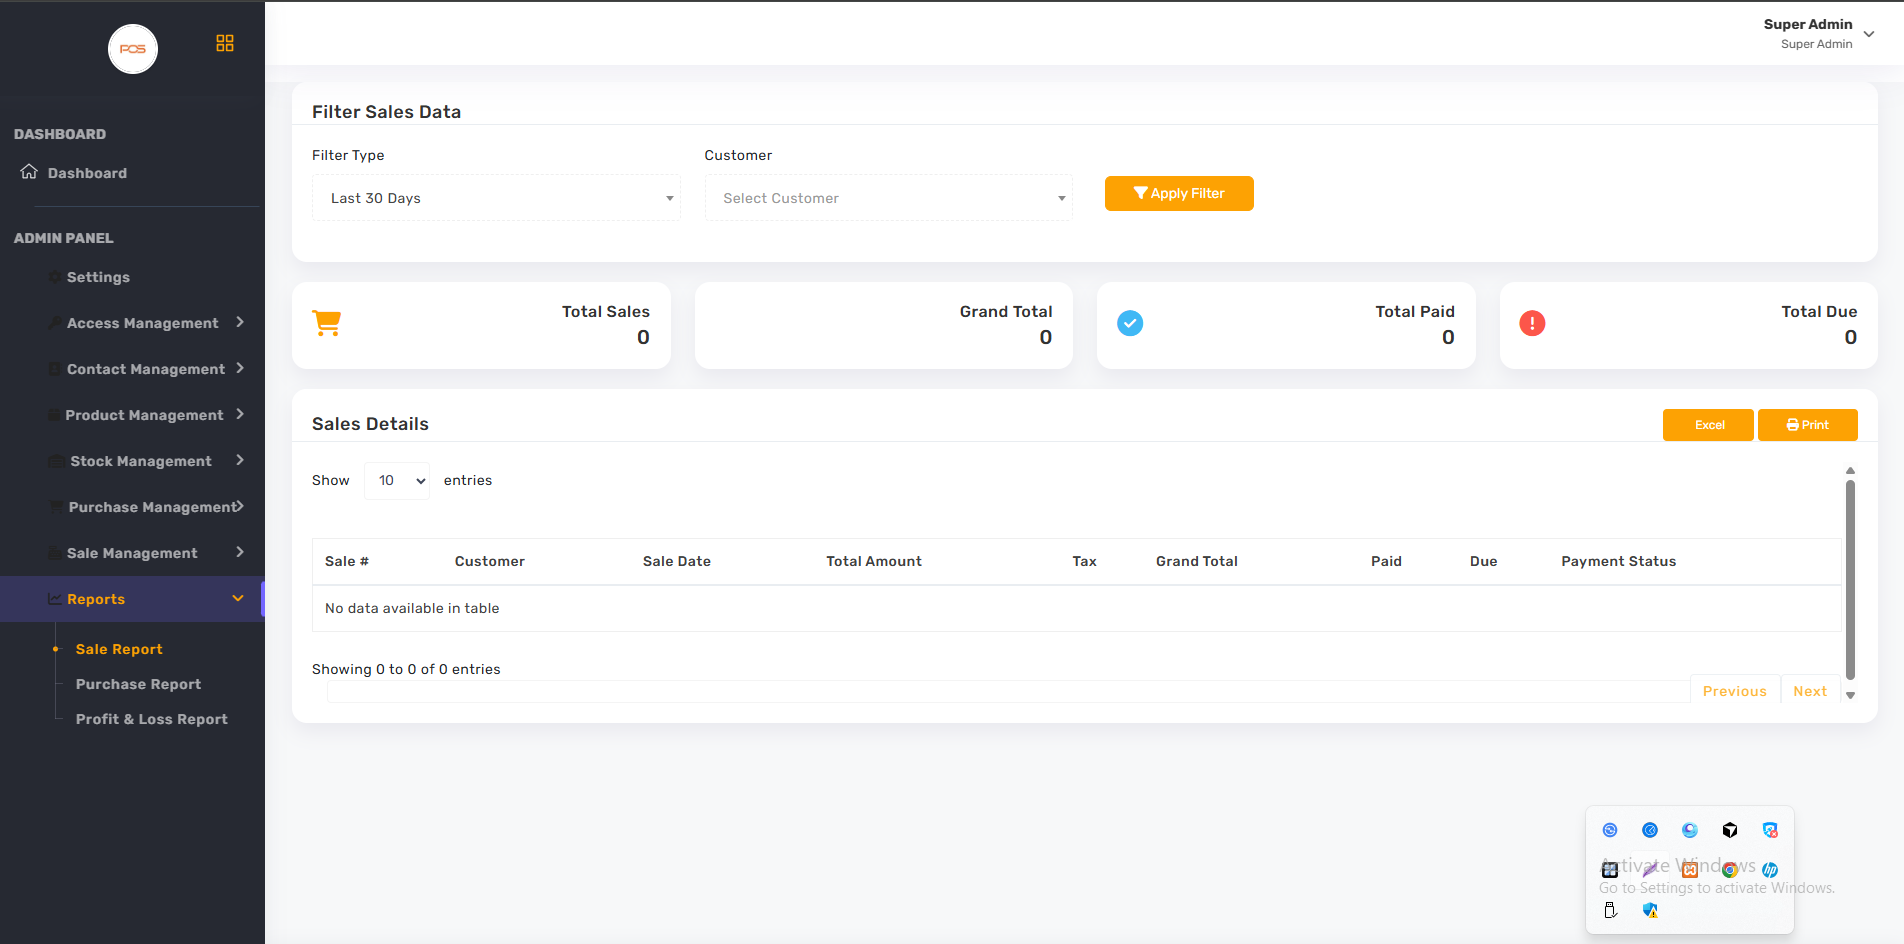Open the Purchase Report page
The height and width of the screenshot is (944, 1904).
click(x=138, y=684)
